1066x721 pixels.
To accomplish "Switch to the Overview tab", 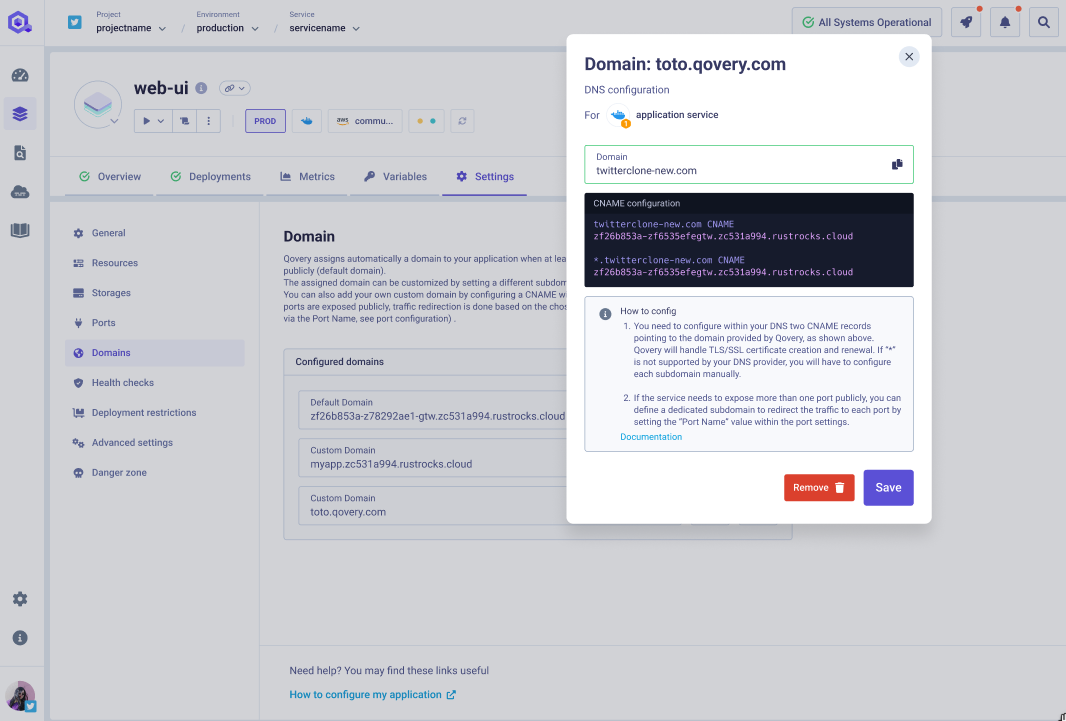I will click(x=109, y=177).
